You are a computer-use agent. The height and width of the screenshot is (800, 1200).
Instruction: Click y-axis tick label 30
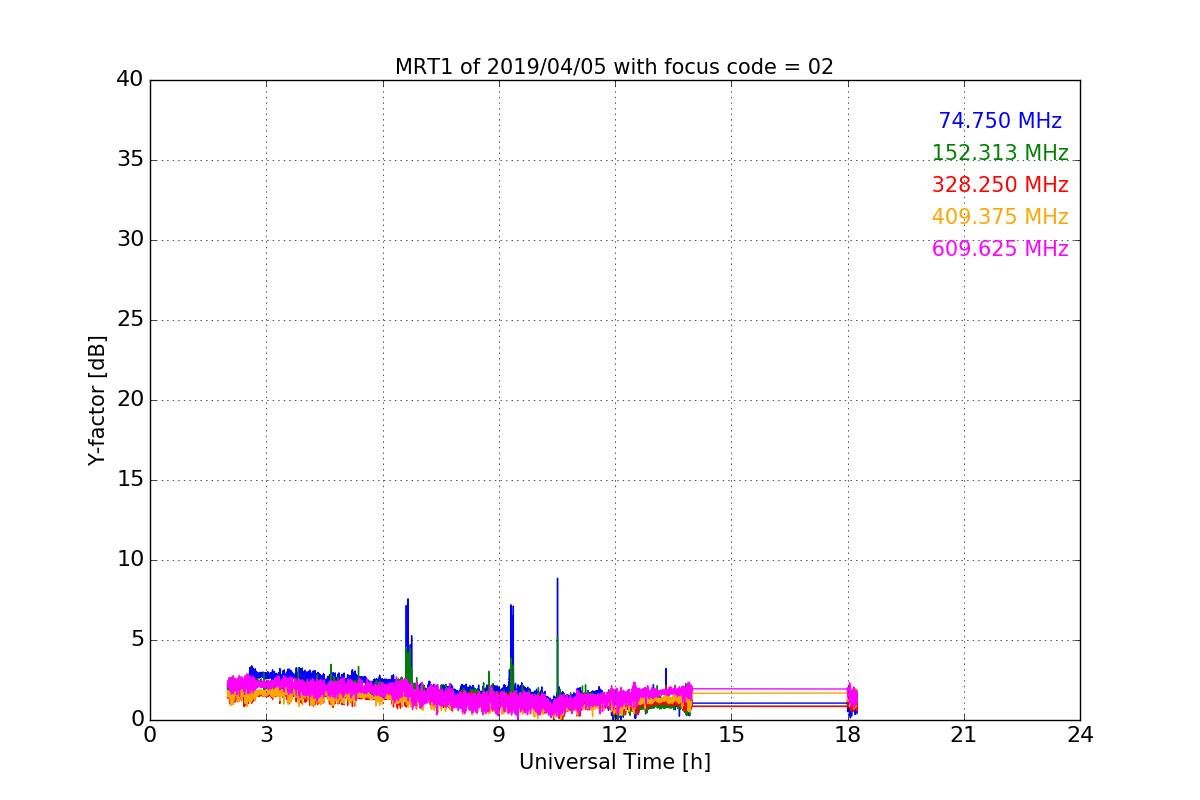(x=130, y=240)
